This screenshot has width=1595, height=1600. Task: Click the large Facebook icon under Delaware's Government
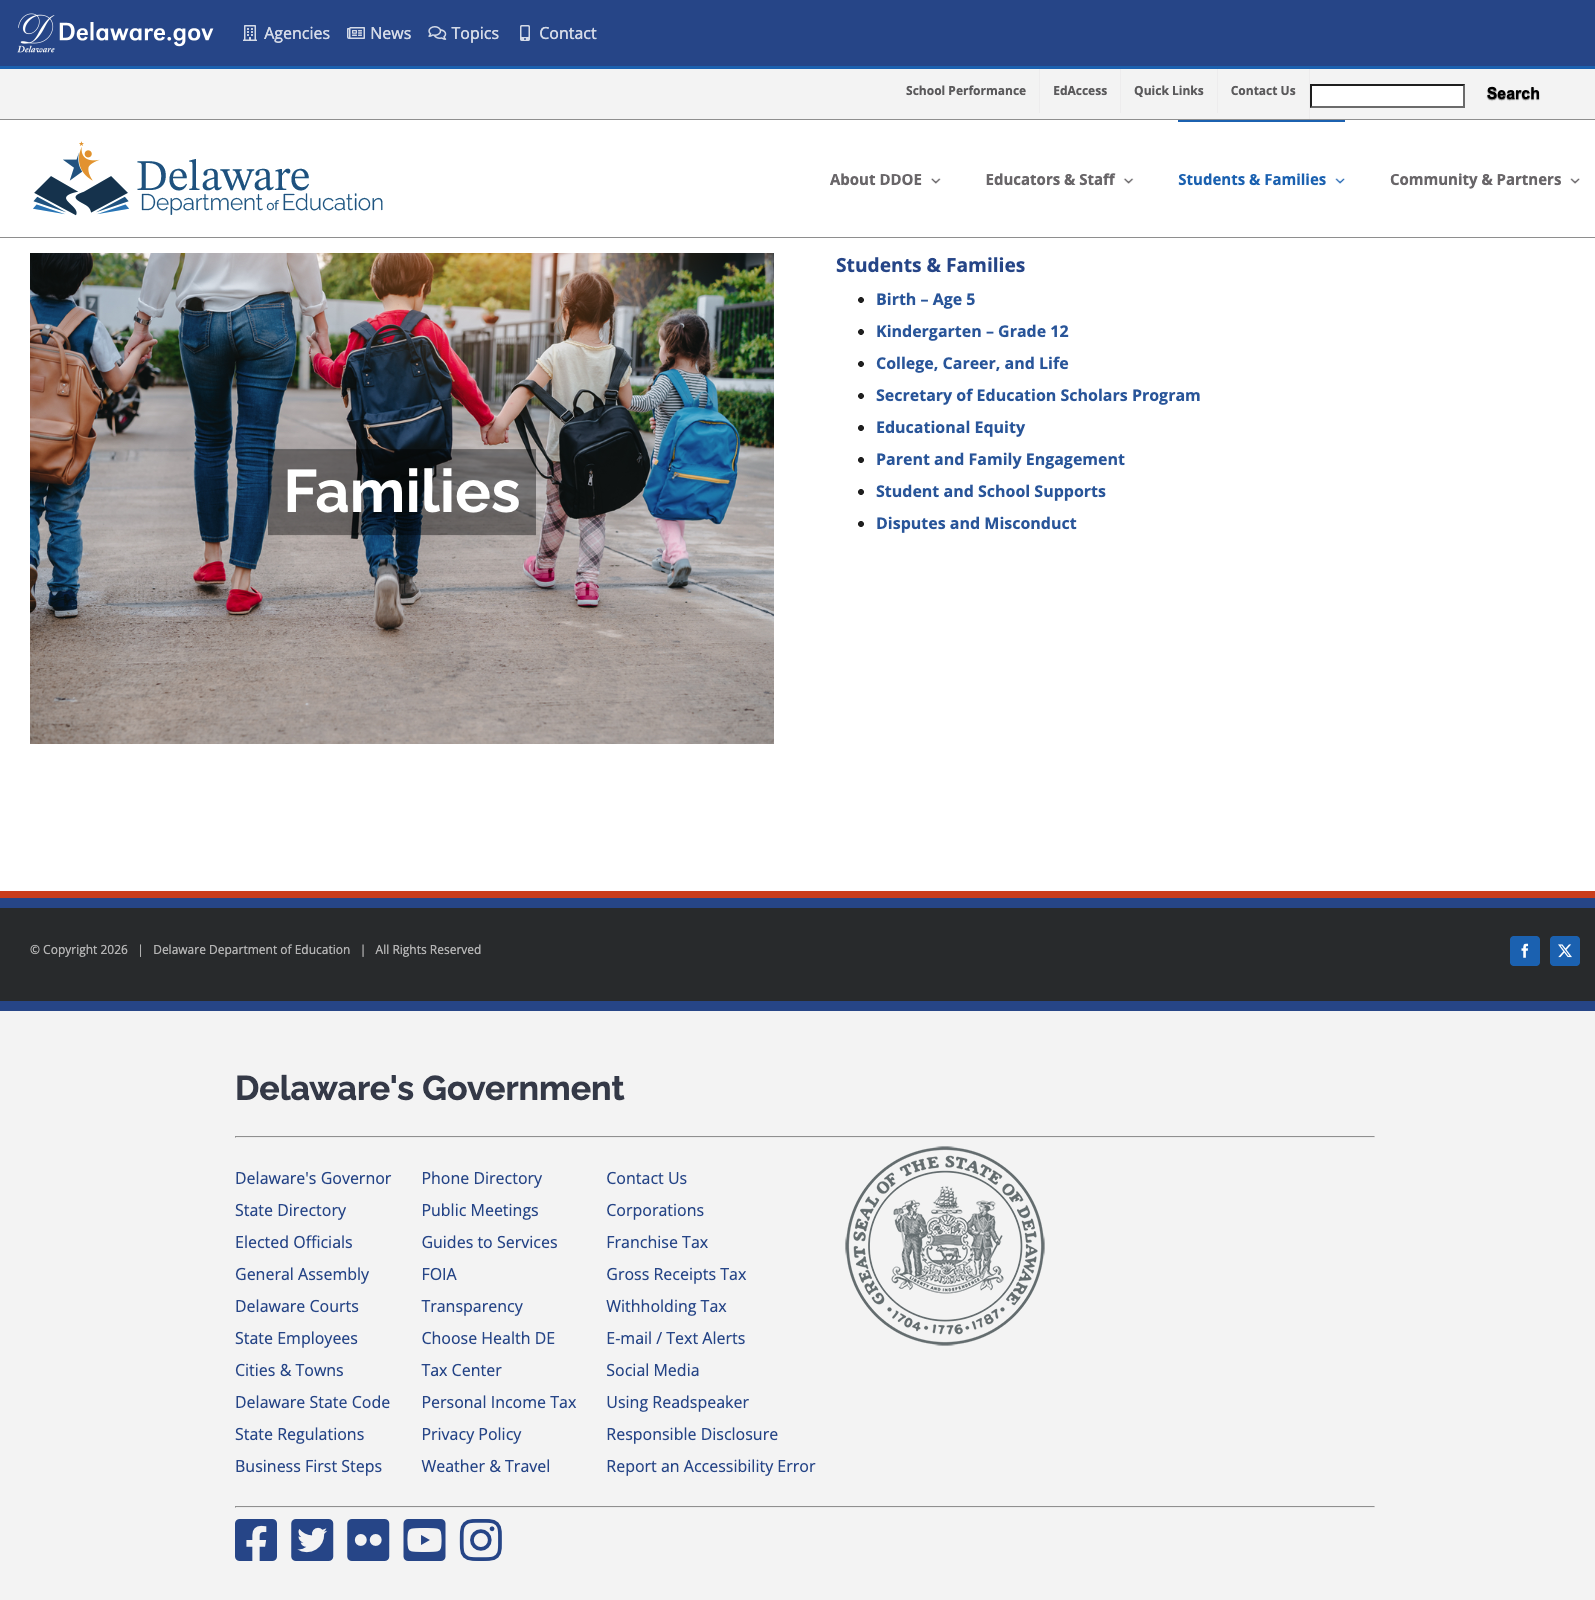coord(256,1540)
